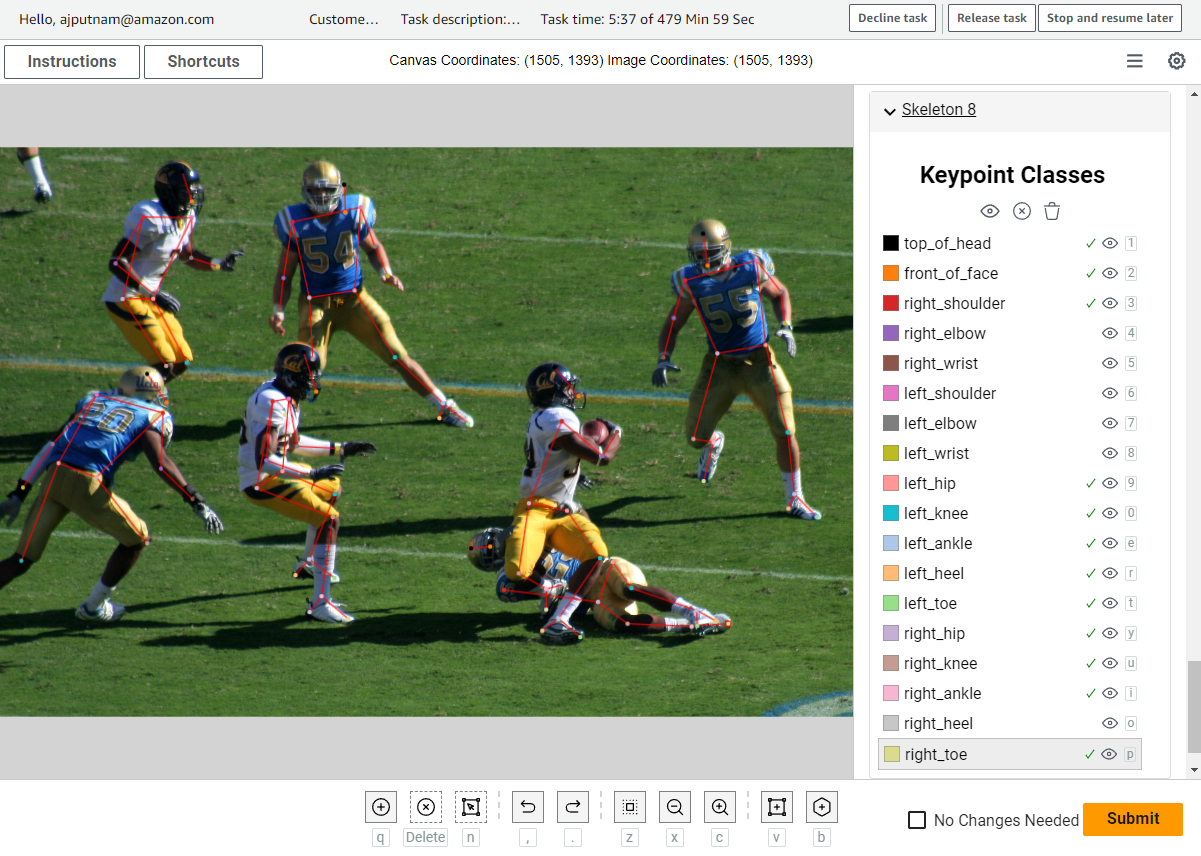Hide the left_knee keypoint
The image size is (1201, 856).
click(1109, 513)
